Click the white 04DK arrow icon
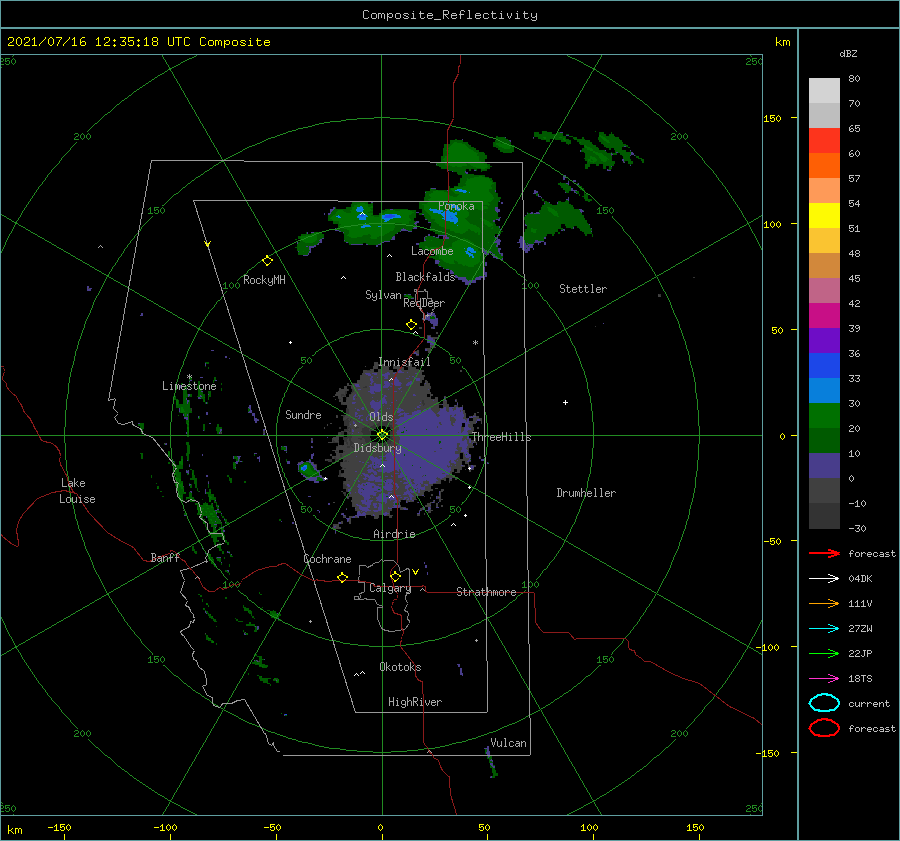The image size is (900, 841). point(824,578)
